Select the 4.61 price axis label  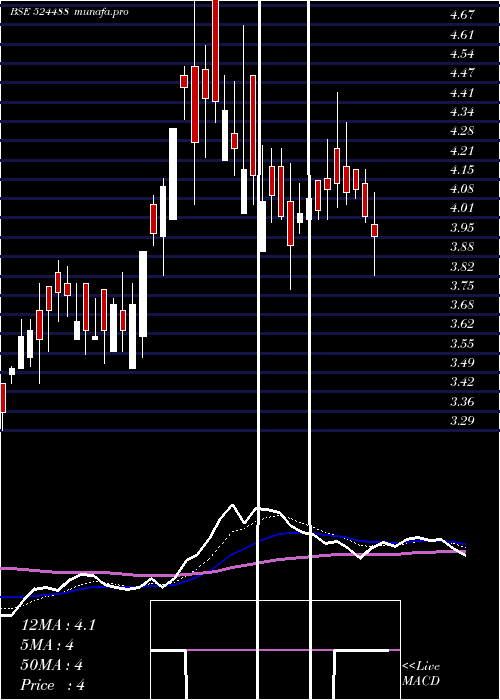click(x=462, y=34)
